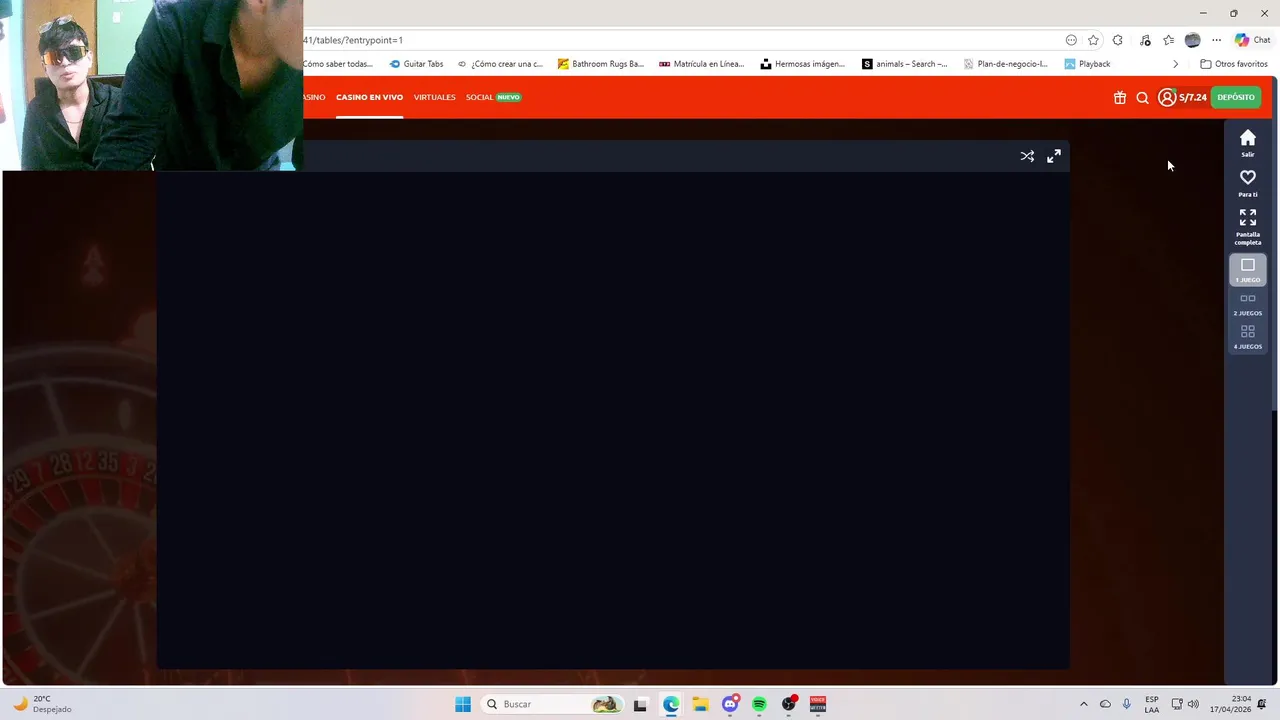Open the Social Nuevo tab
The width and height of the screenshot is (1280, 720).
pyautogui.click(x=493, y=97)
